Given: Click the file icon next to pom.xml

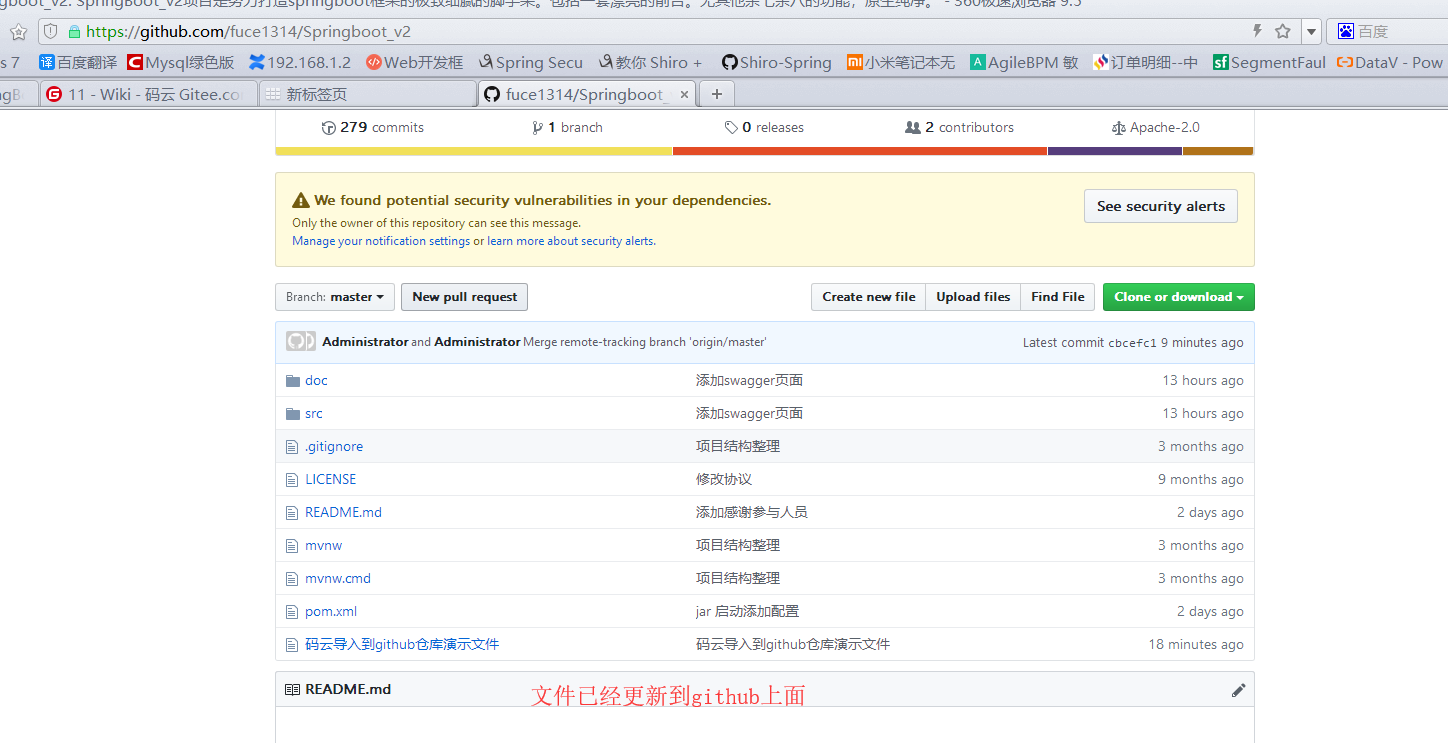Looking at the screenshot, I should point(292,611).
